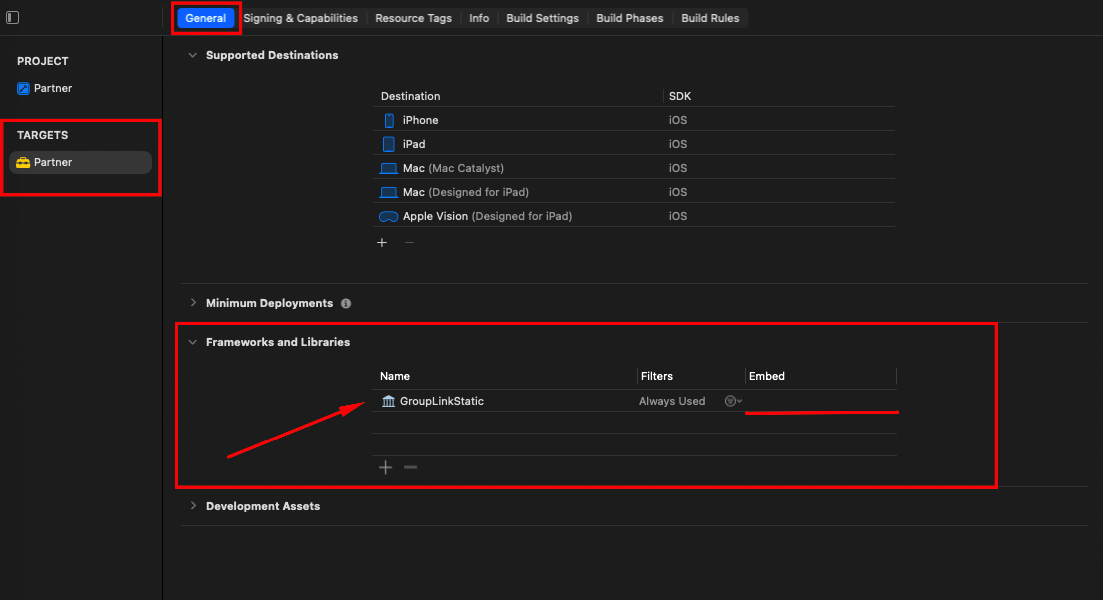Viewport: 1103px width, 600px height.
Task: Select the Partner project label
Action: point(53,89)
